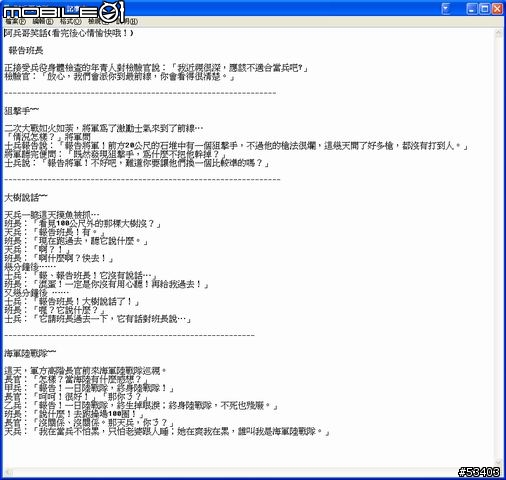
Task: Click the line asking 當海陸有什麼感想
Action: click(x=76, y=379)
